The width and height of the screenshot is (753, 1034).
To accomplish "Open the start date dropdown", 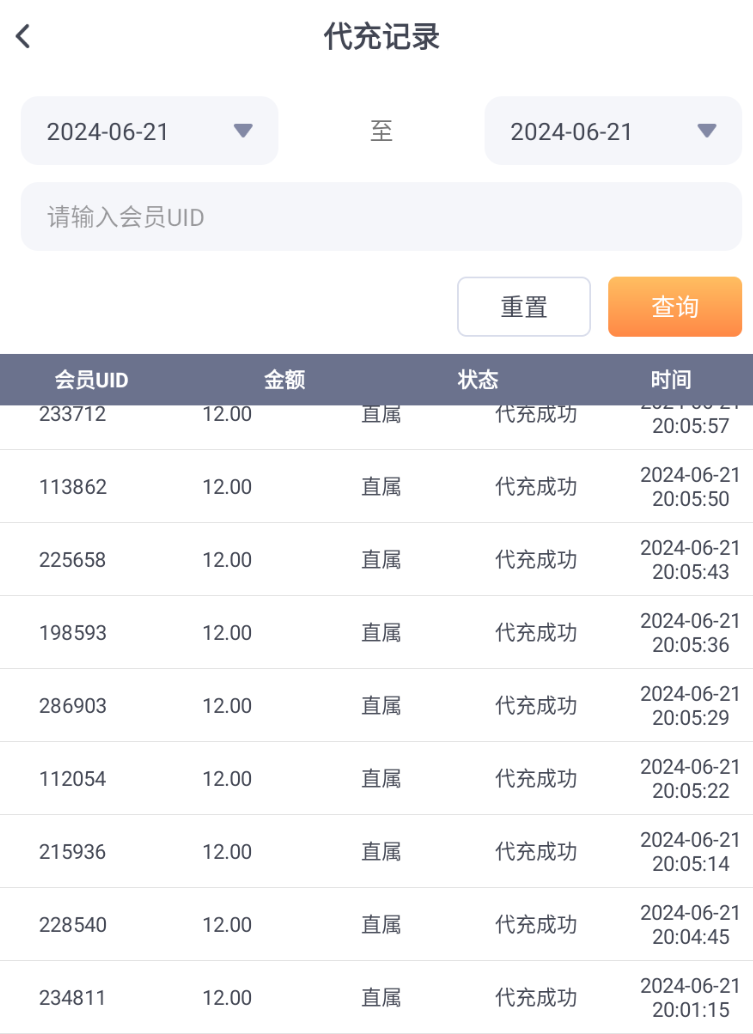I will 149,131.
